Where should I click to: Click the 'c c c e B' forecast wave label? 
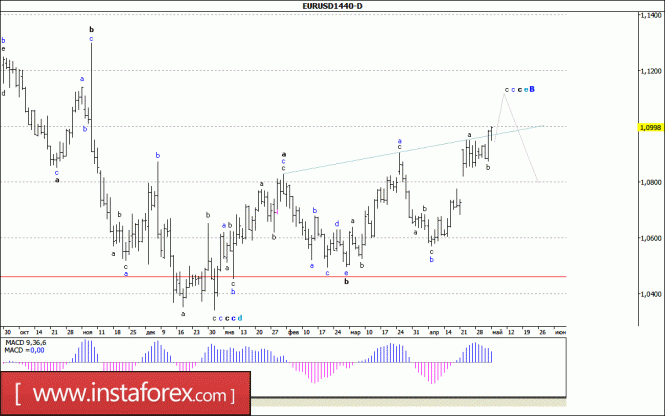point(520,89)
